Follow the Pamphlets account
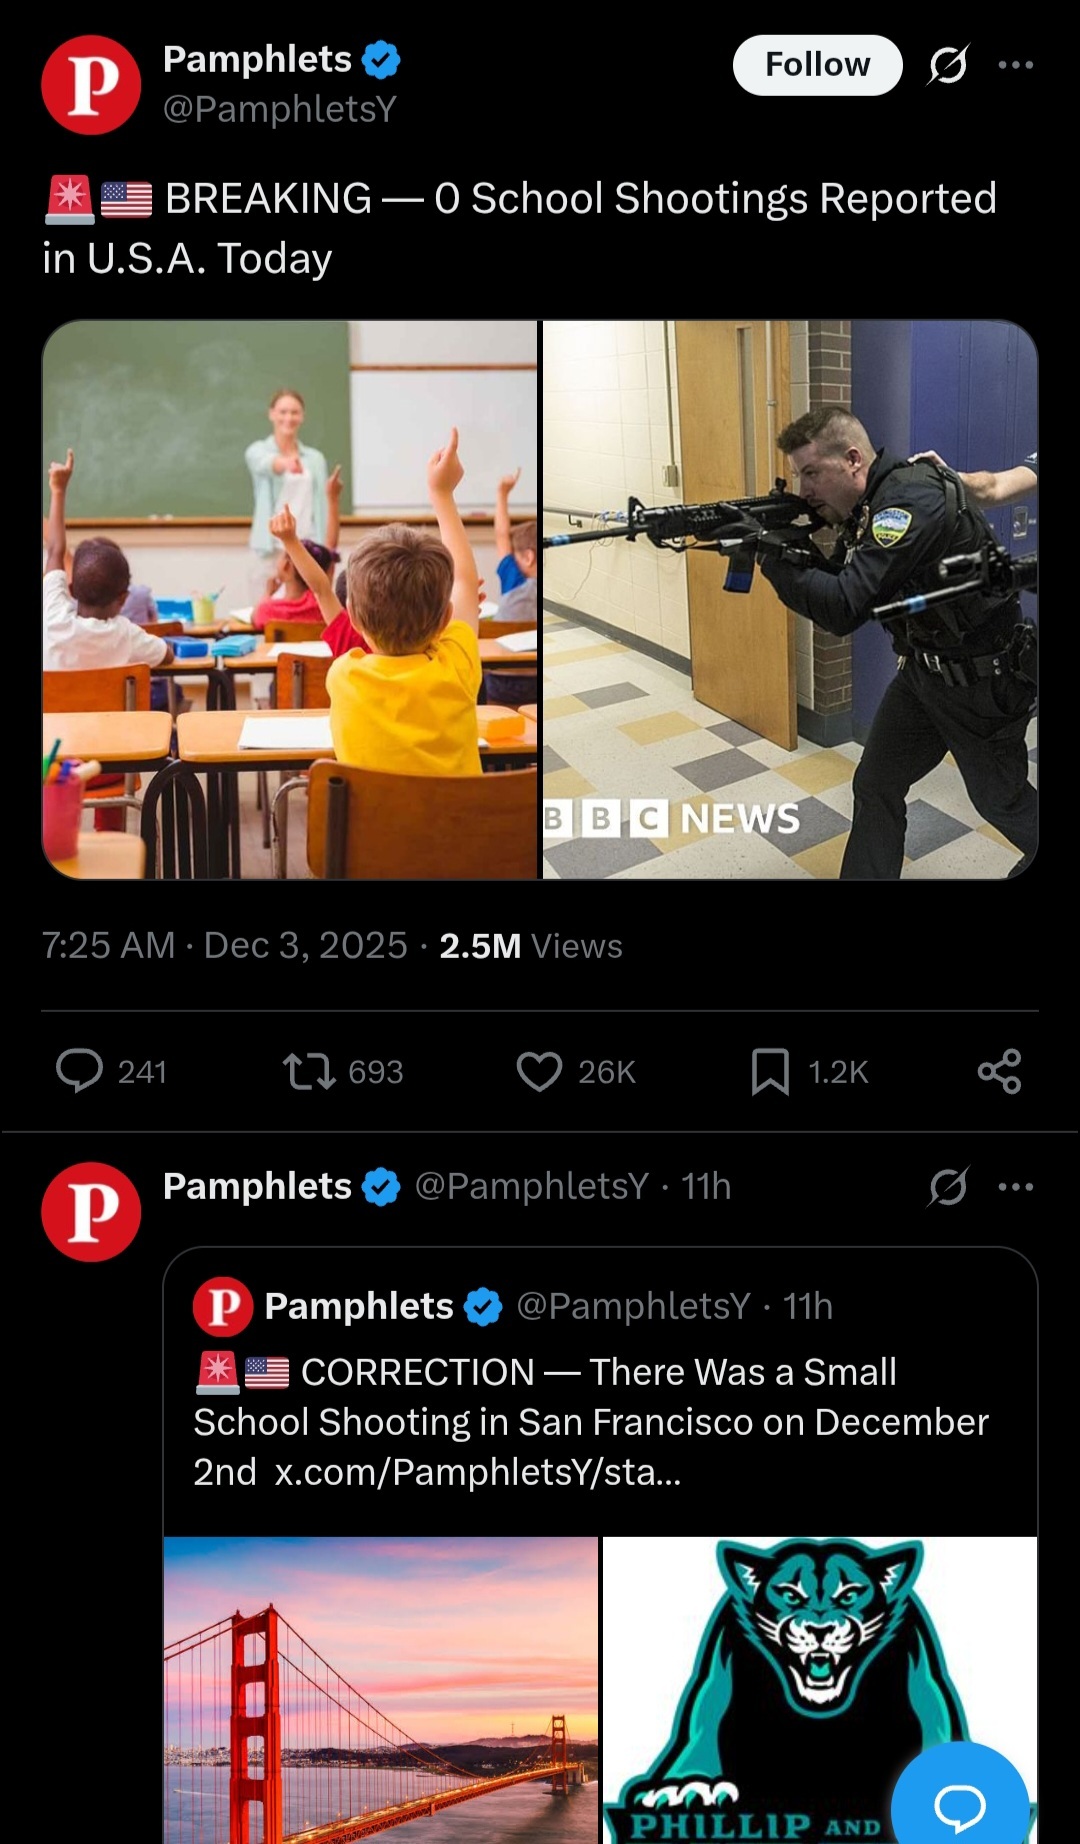Screen dimensions: 1080x1844 (818, 65)
